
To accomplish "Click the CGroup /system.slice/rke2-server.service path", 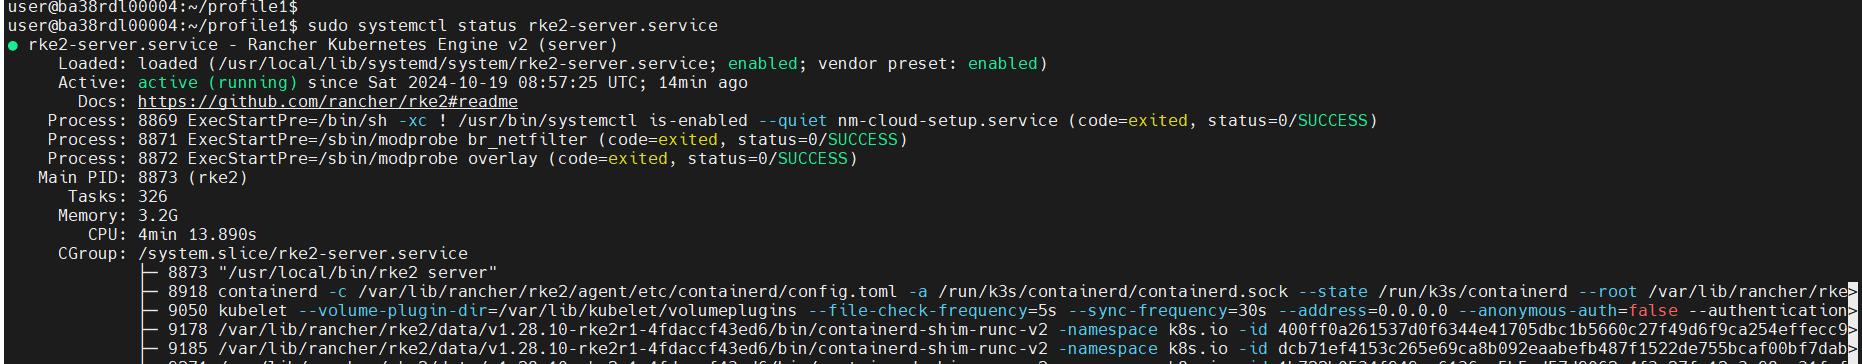I will click(x=303, y=254).
